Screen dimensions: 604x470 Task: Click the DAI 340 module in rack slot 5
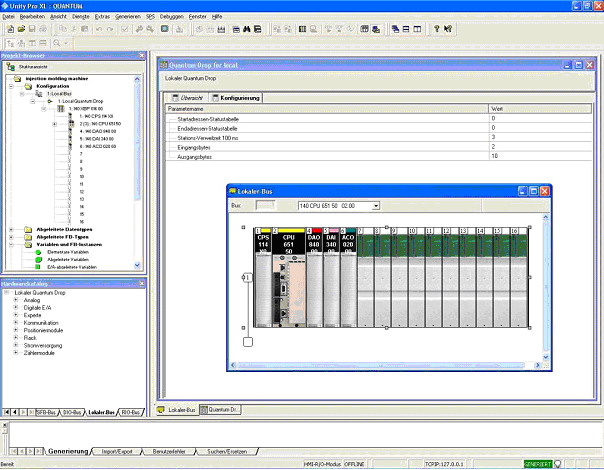point(331,277)
